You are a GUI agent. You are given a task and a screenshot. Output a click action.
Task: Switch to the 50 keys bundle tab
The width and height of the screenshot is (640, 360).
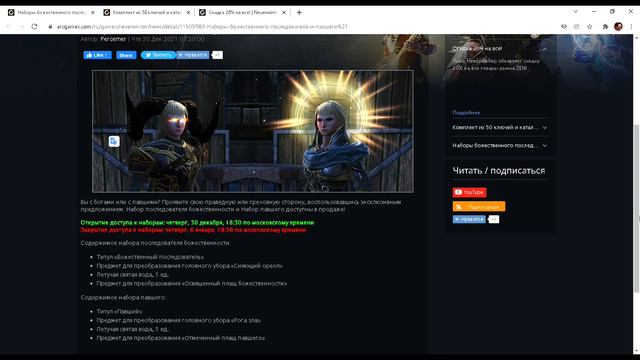[x=147, y=13]
